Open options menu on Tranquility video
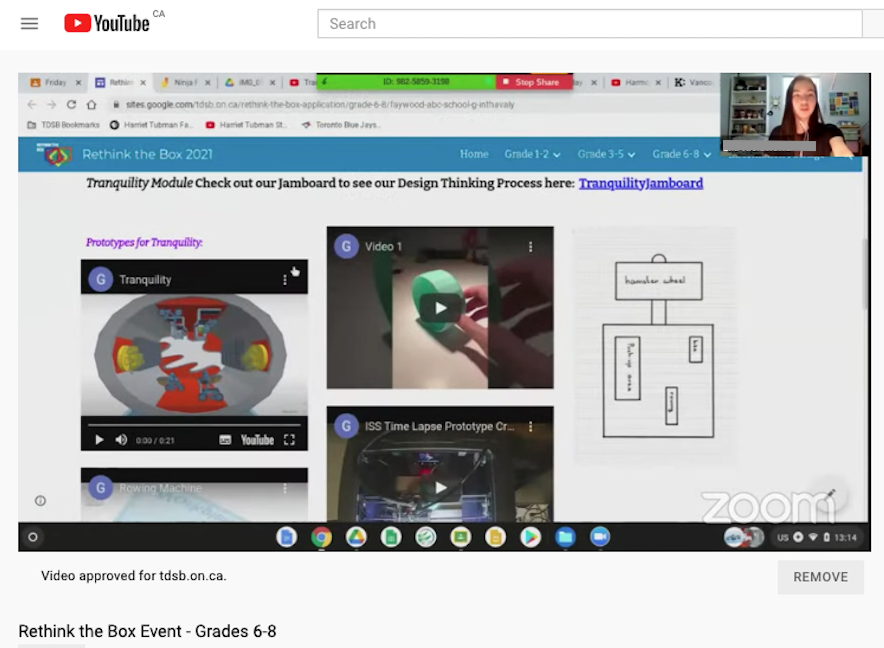The width and height of the screenshot is (884, 648). (x=285, y=280)
